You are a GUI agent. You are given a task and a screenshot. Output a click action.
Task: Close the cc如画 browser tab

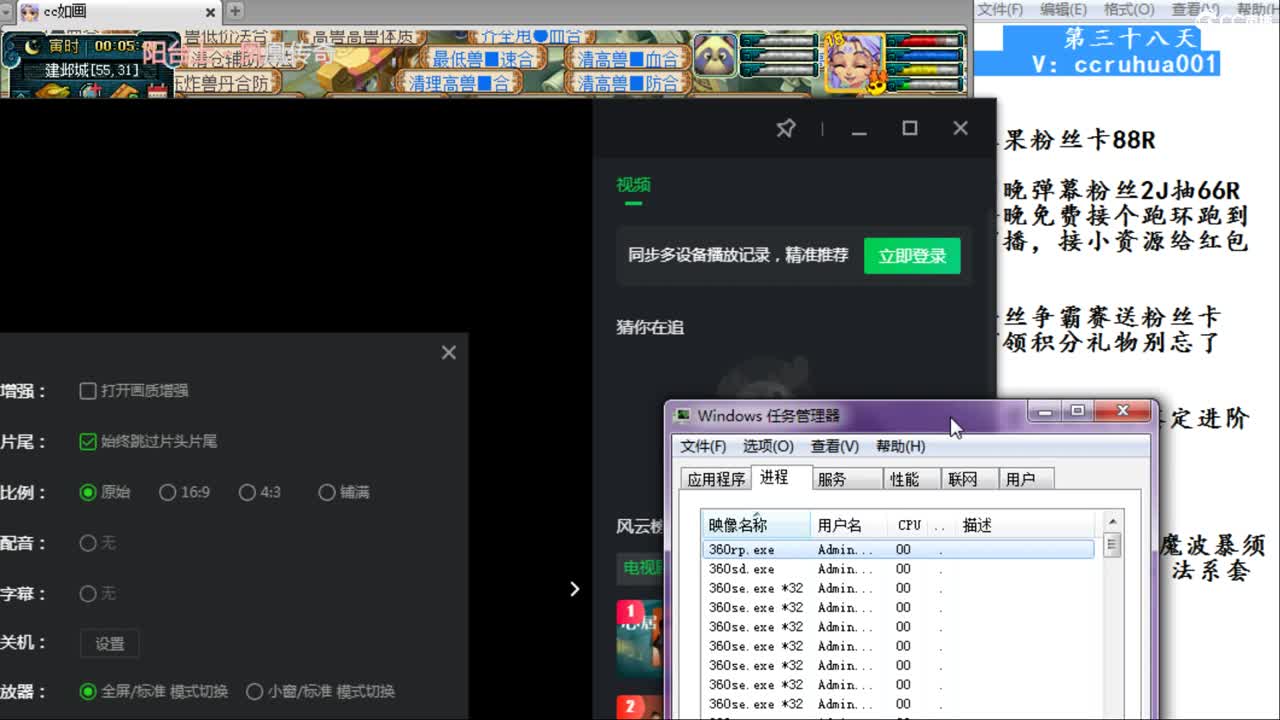coord(211,11)
